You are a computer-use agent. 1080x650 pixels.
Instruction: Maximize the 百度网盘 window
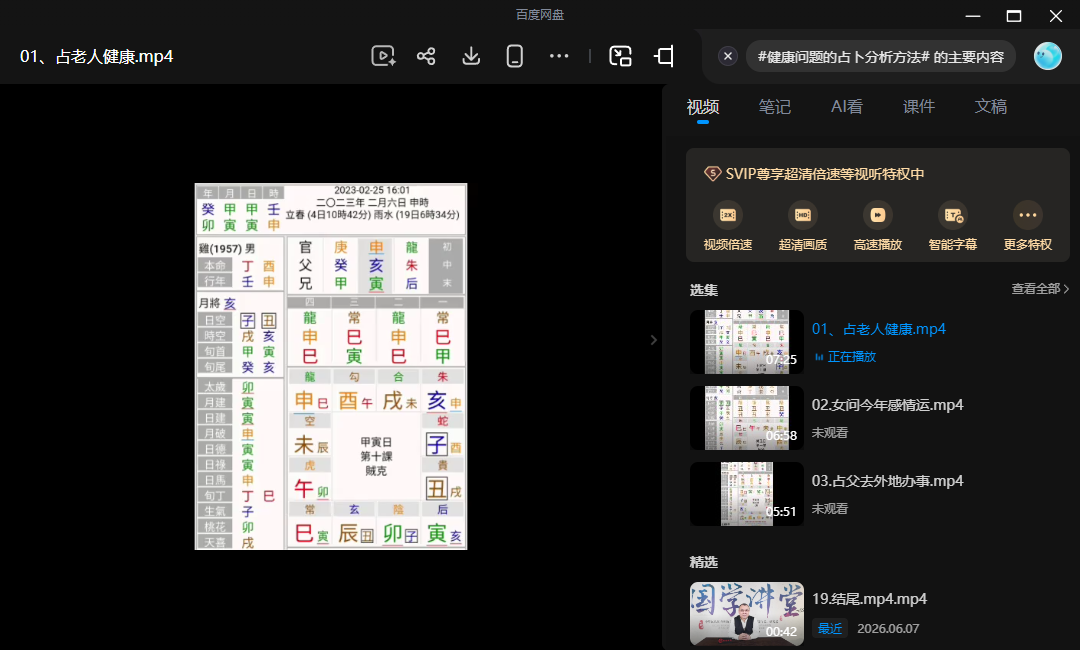click(1014, 16)
